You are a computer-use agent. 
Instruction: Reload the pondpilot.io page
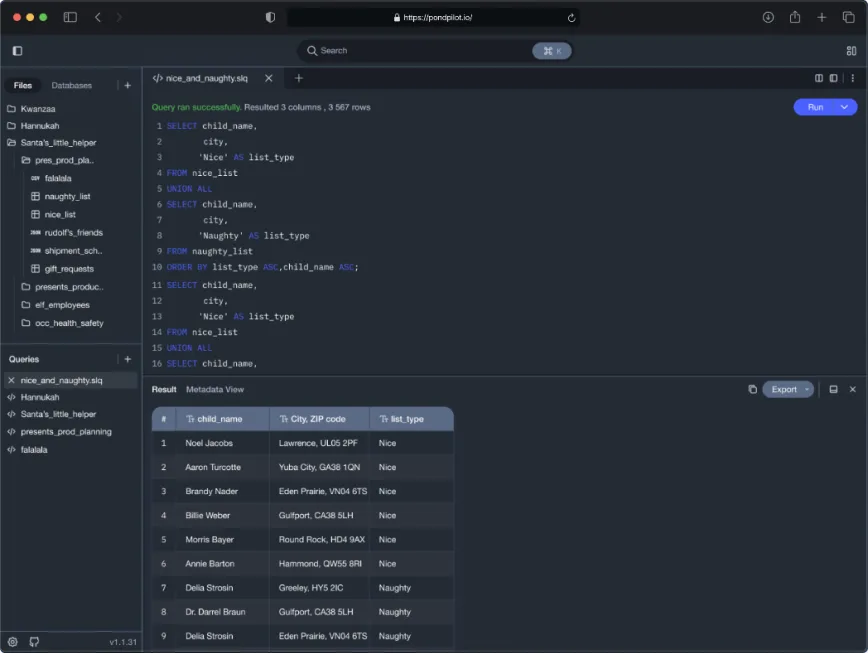click(x=571, y=18)
